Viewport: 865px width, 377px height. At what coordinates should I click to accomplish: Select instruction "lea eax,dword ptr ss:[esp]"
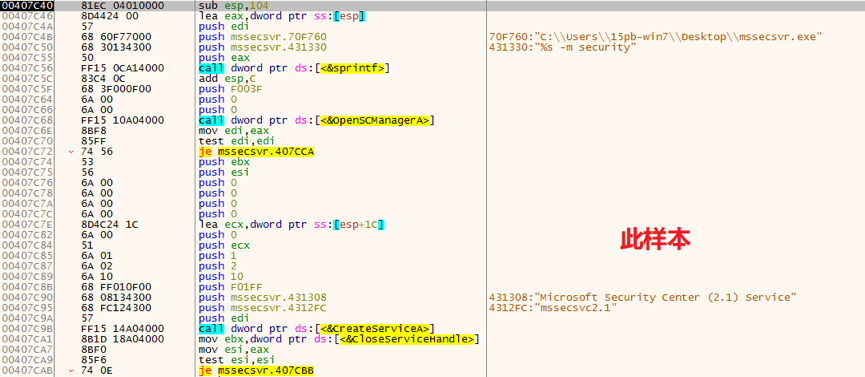tap(282, 16)
